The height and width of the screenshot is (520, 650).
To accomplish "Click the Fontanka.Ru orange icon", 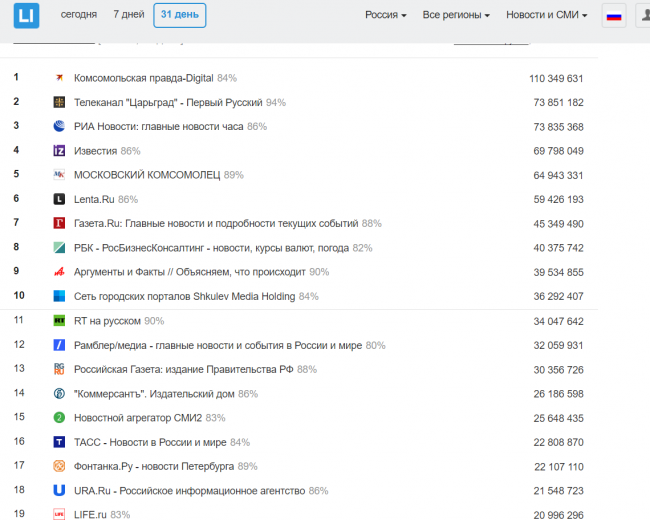I will coord(59,466).
